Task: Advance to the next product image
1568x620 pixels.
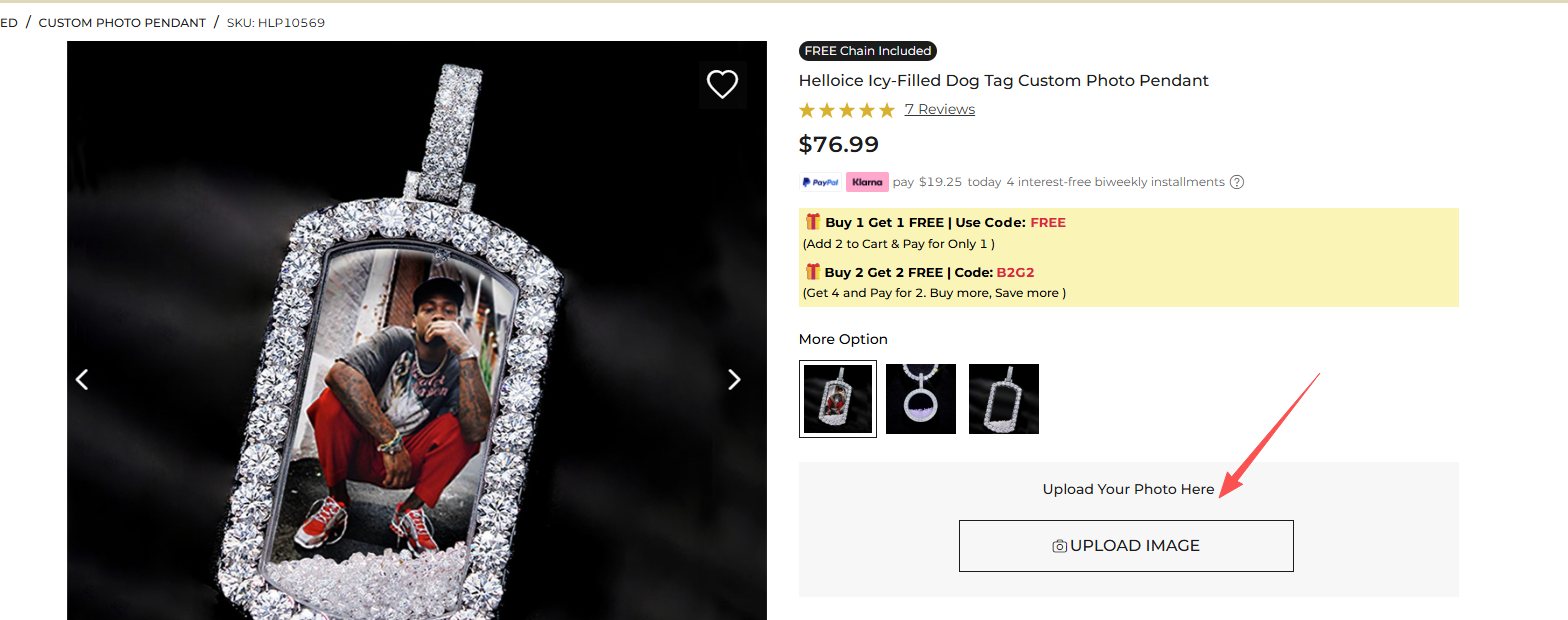Action: pos(734,379)
